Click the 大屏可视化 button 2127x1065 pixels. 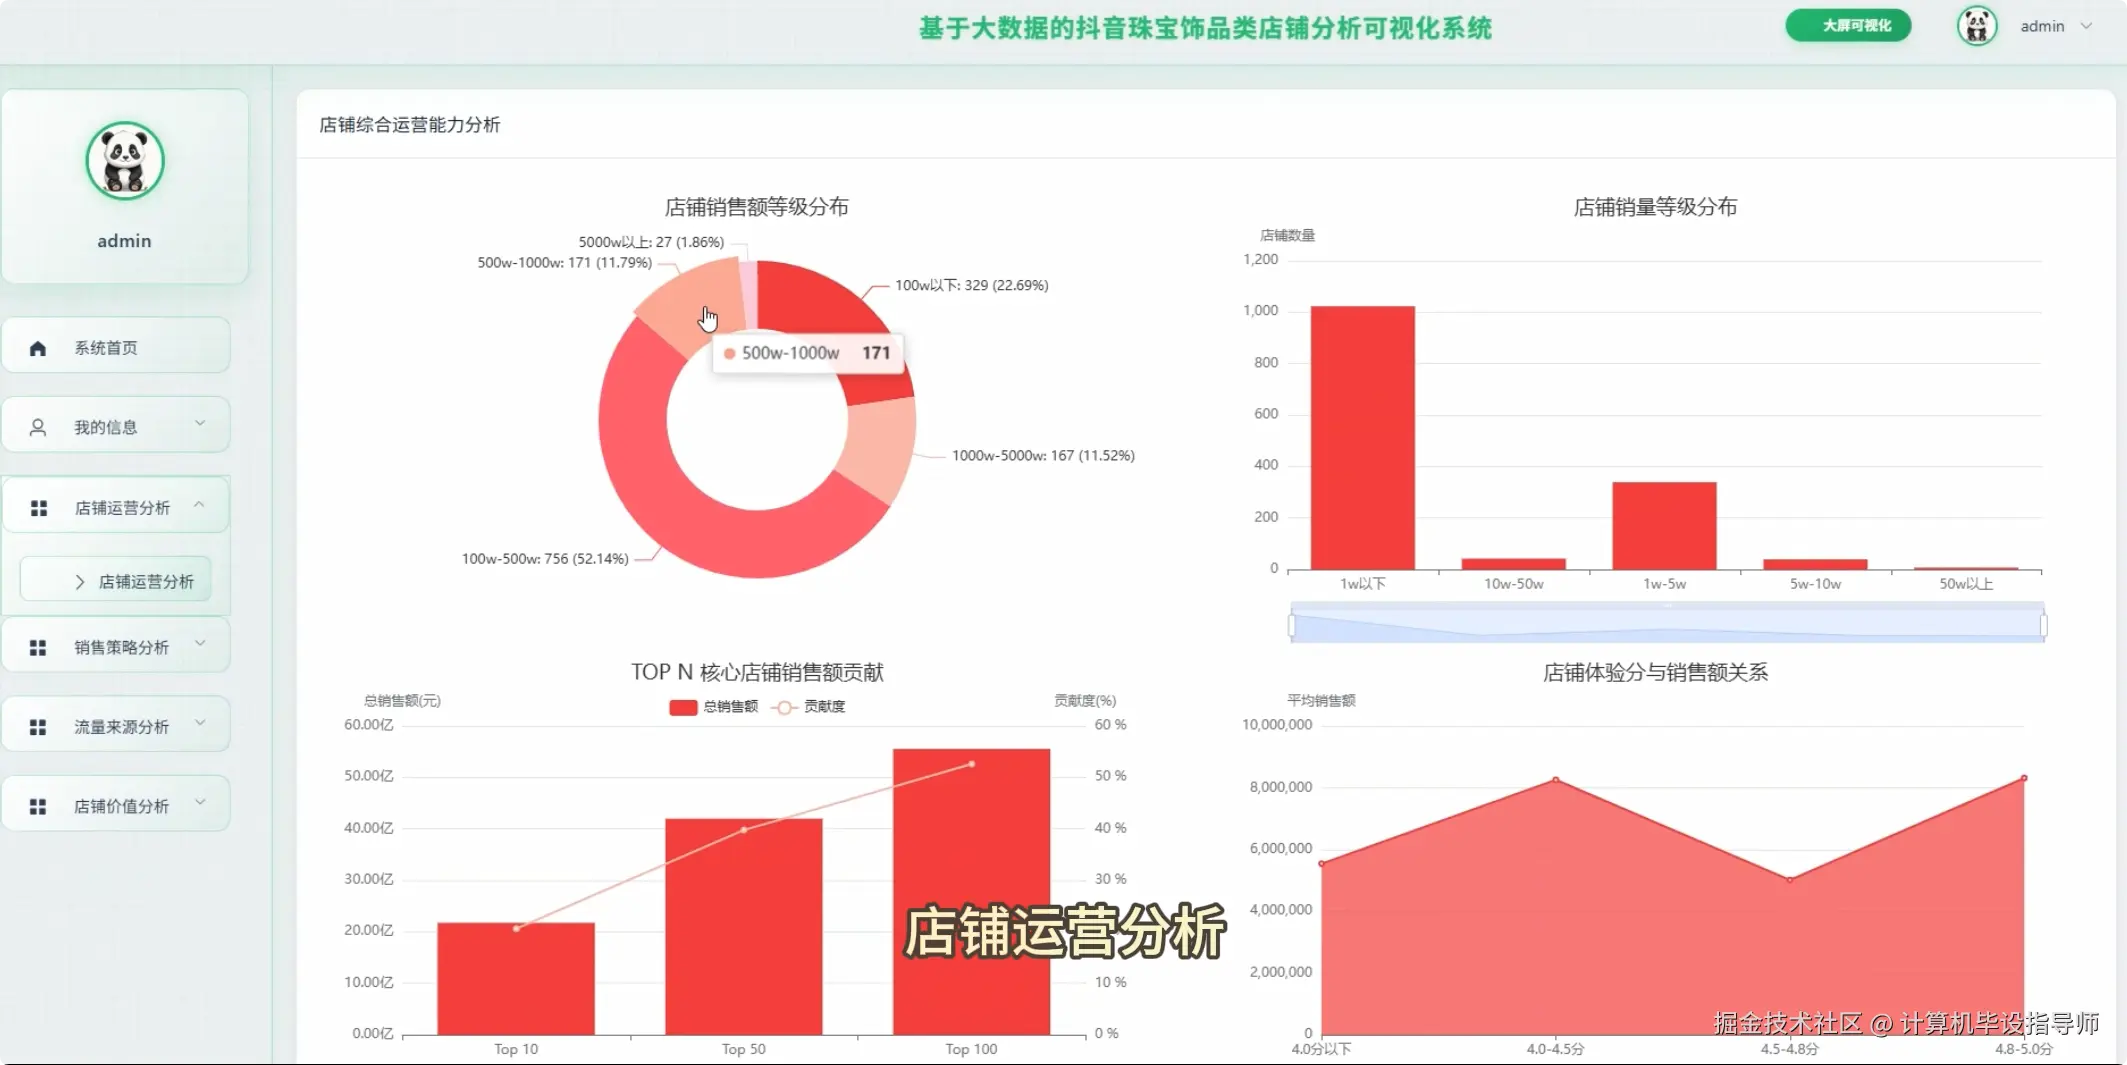(1847, 25)
